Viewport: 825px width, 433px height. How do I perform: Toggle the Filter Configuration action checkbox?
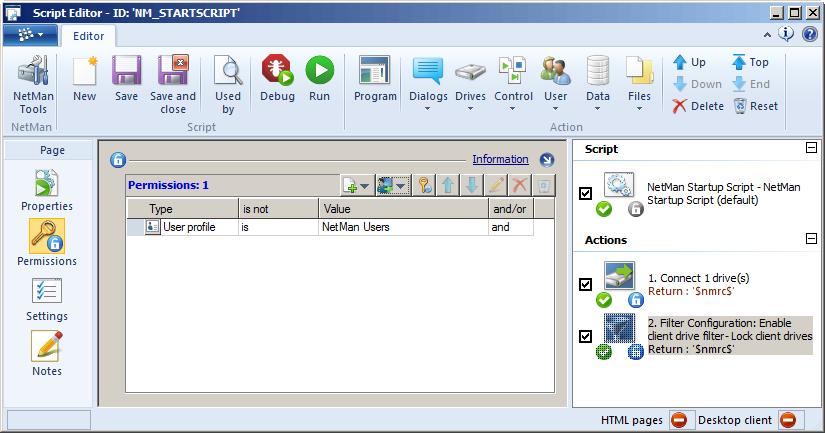(586, 336)
